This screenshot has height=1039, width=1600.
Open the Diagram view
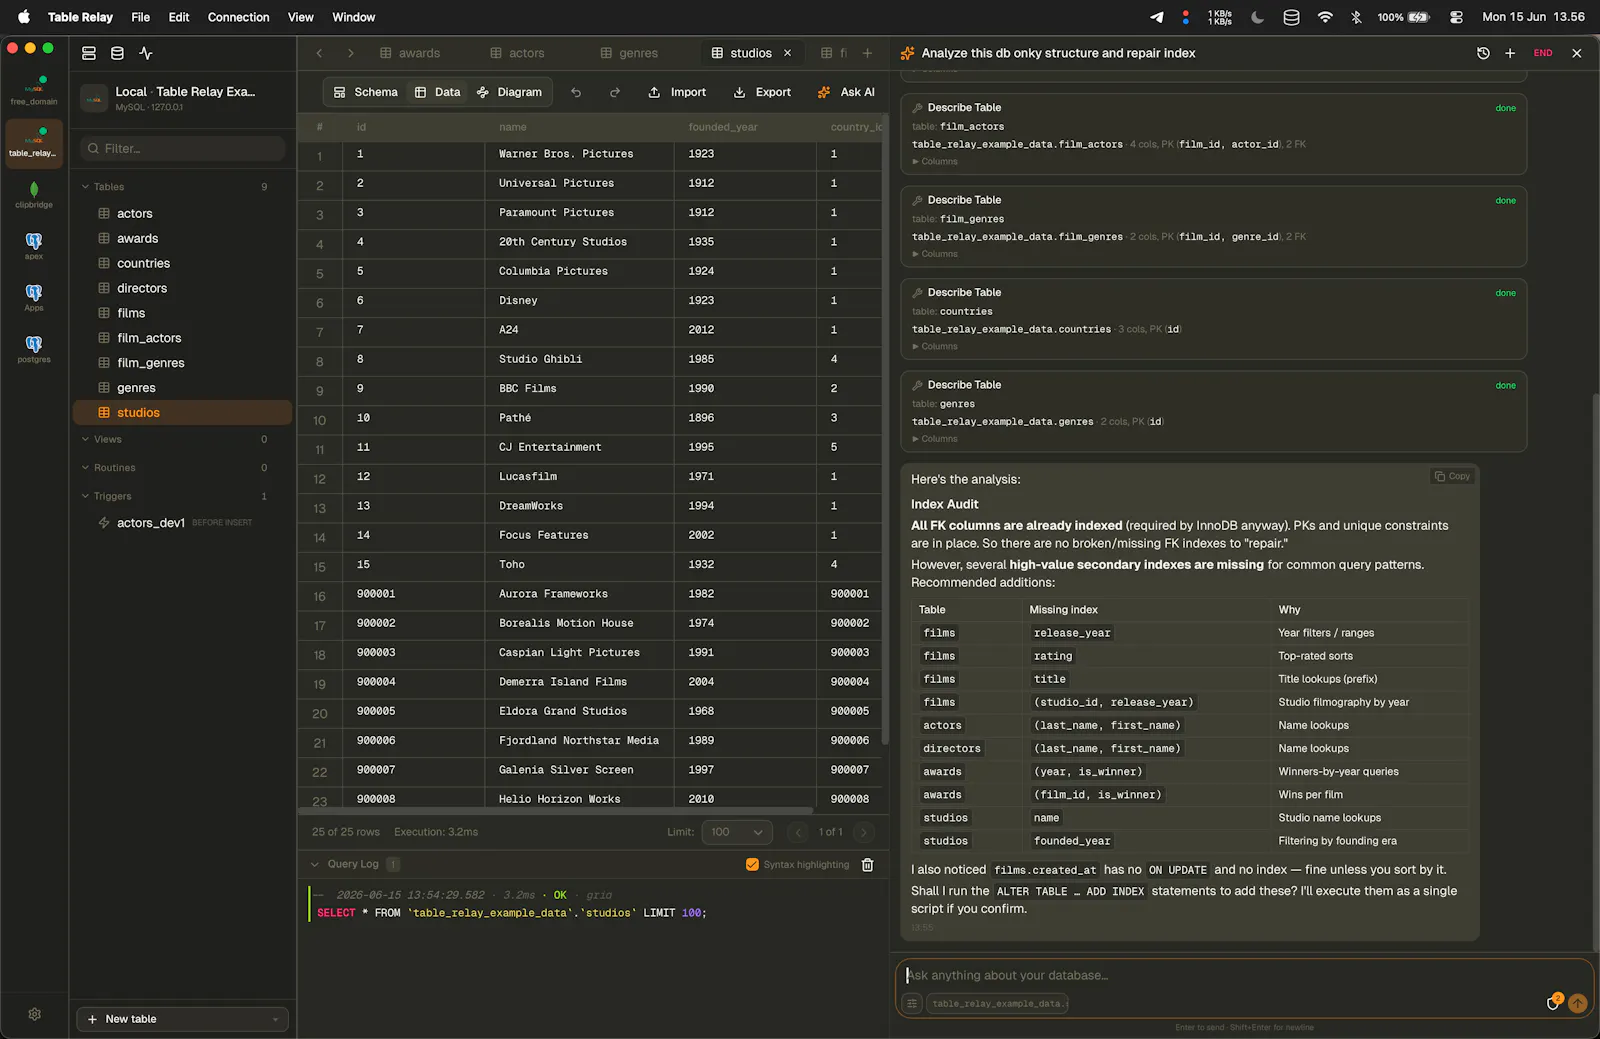coord(509,92)
